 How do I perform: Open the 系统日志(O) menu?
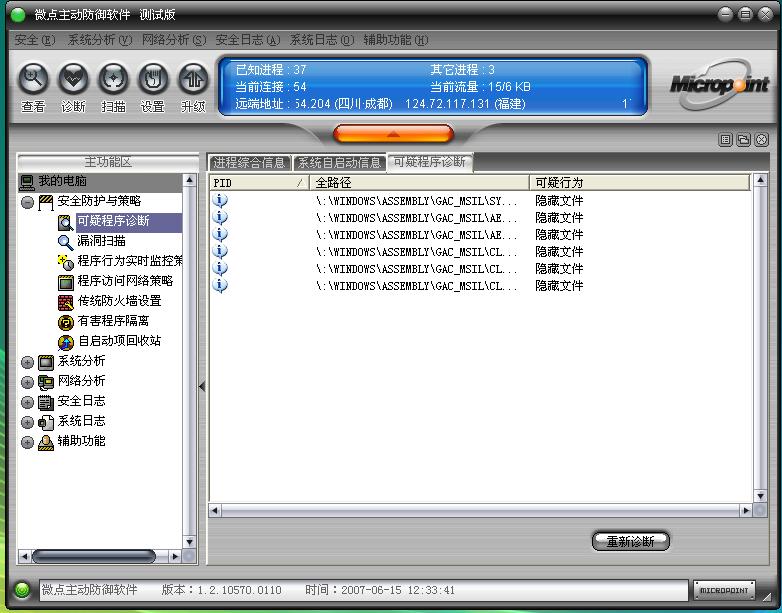click(322, 40)
